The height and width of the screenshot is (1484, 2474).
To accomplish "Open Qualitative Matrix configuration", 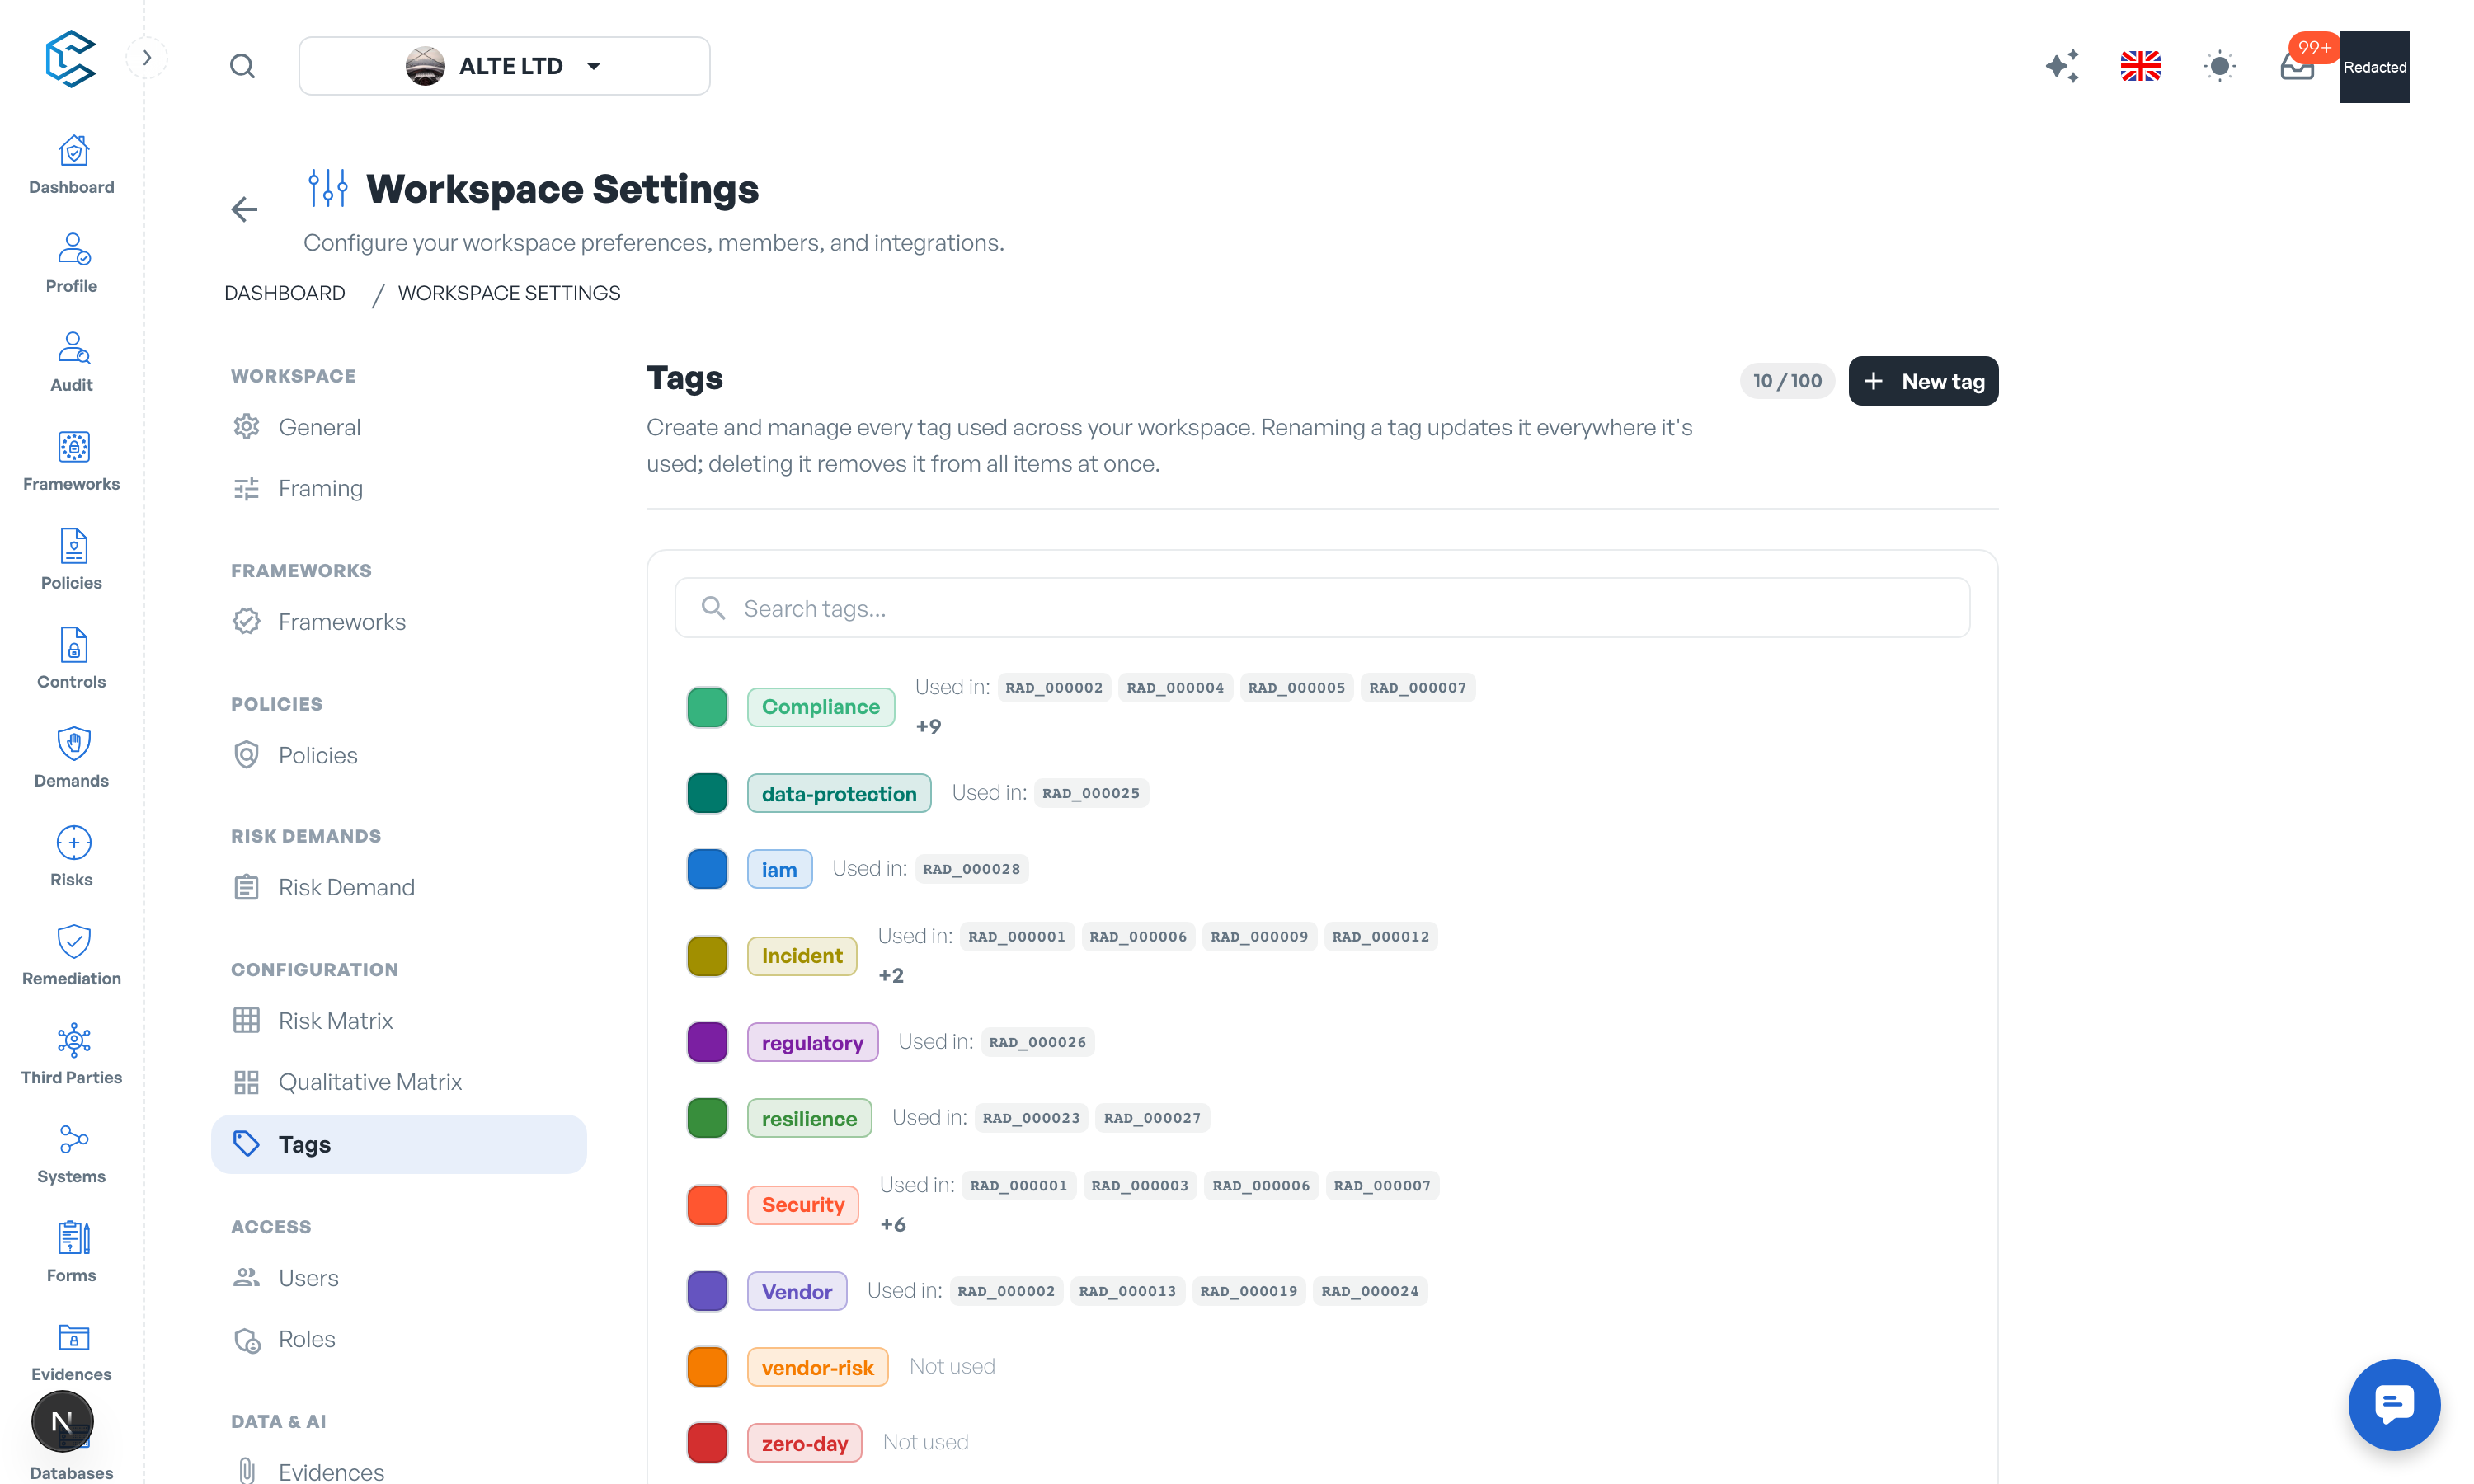I will (x=398, y=1081).
